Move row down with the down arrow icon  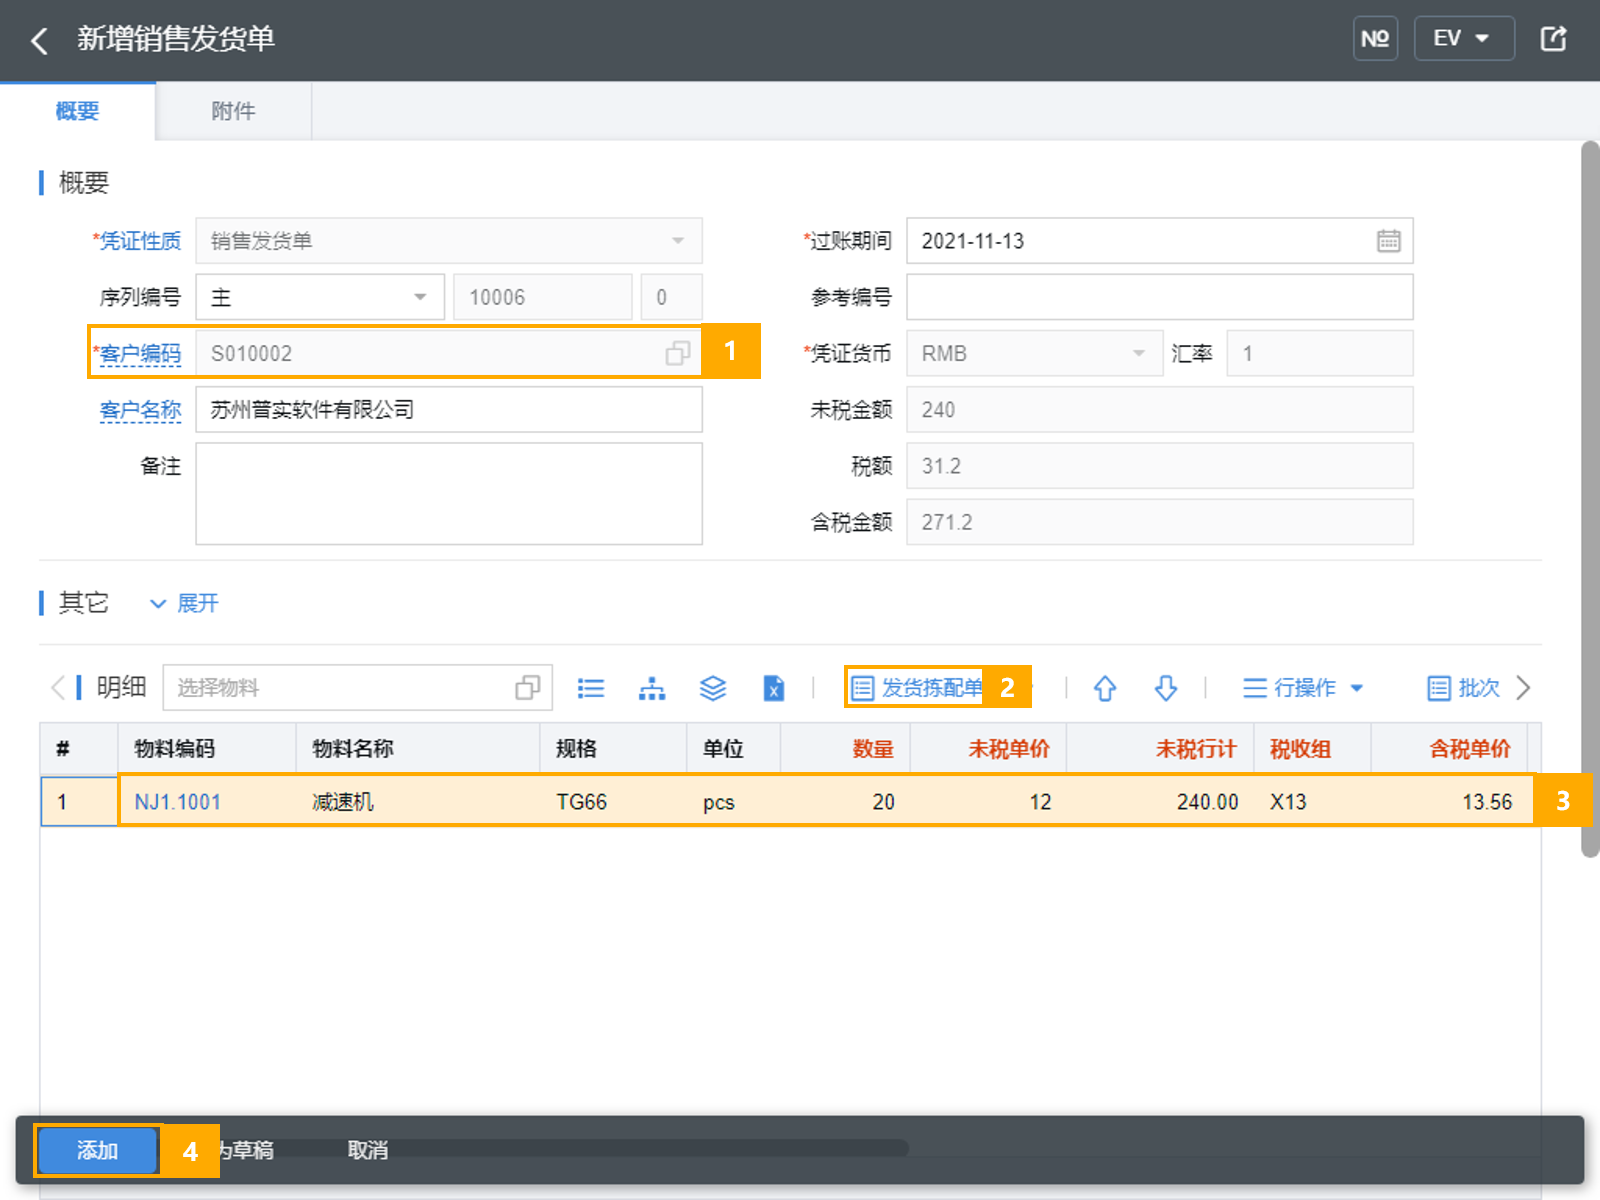1166,688
